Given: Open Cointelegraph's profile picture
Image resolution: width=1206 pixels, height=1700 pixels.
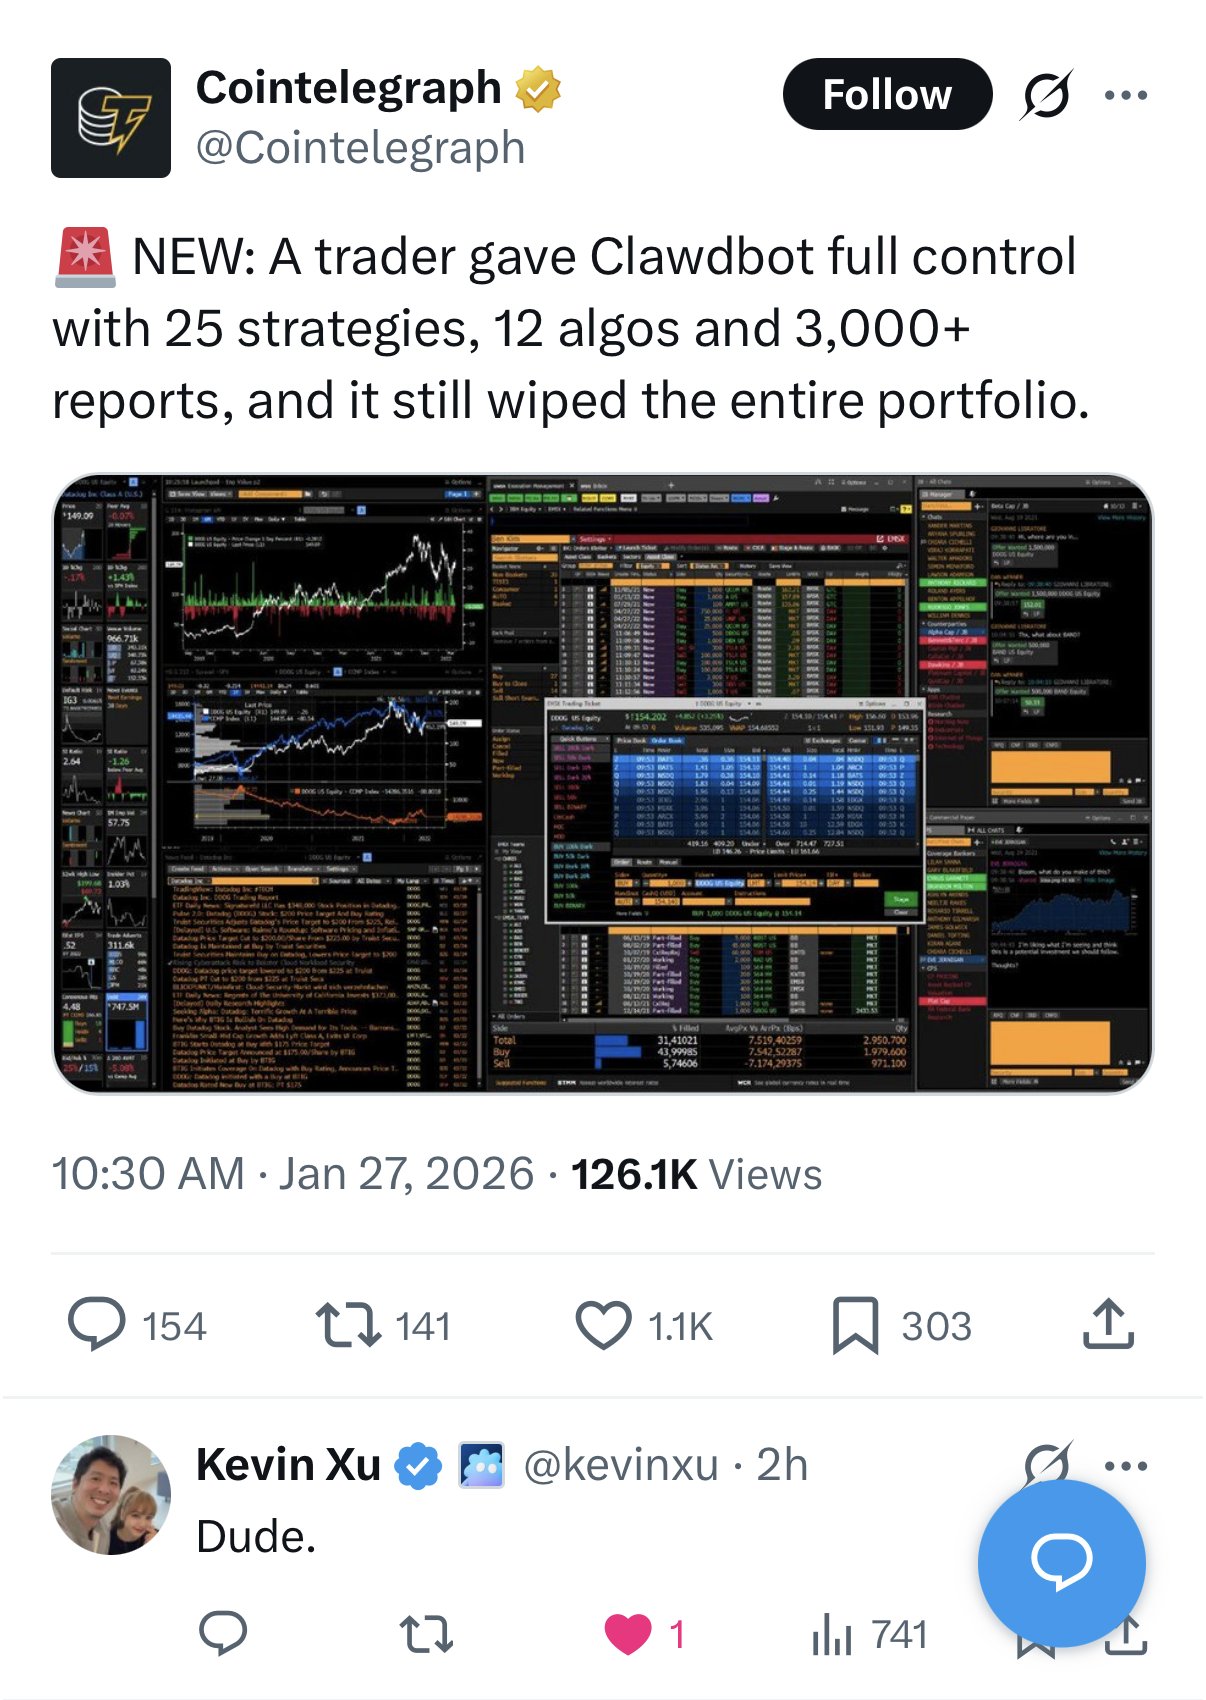Looking at the screenshot, I should pyautogui.click(x=110, y=118).
